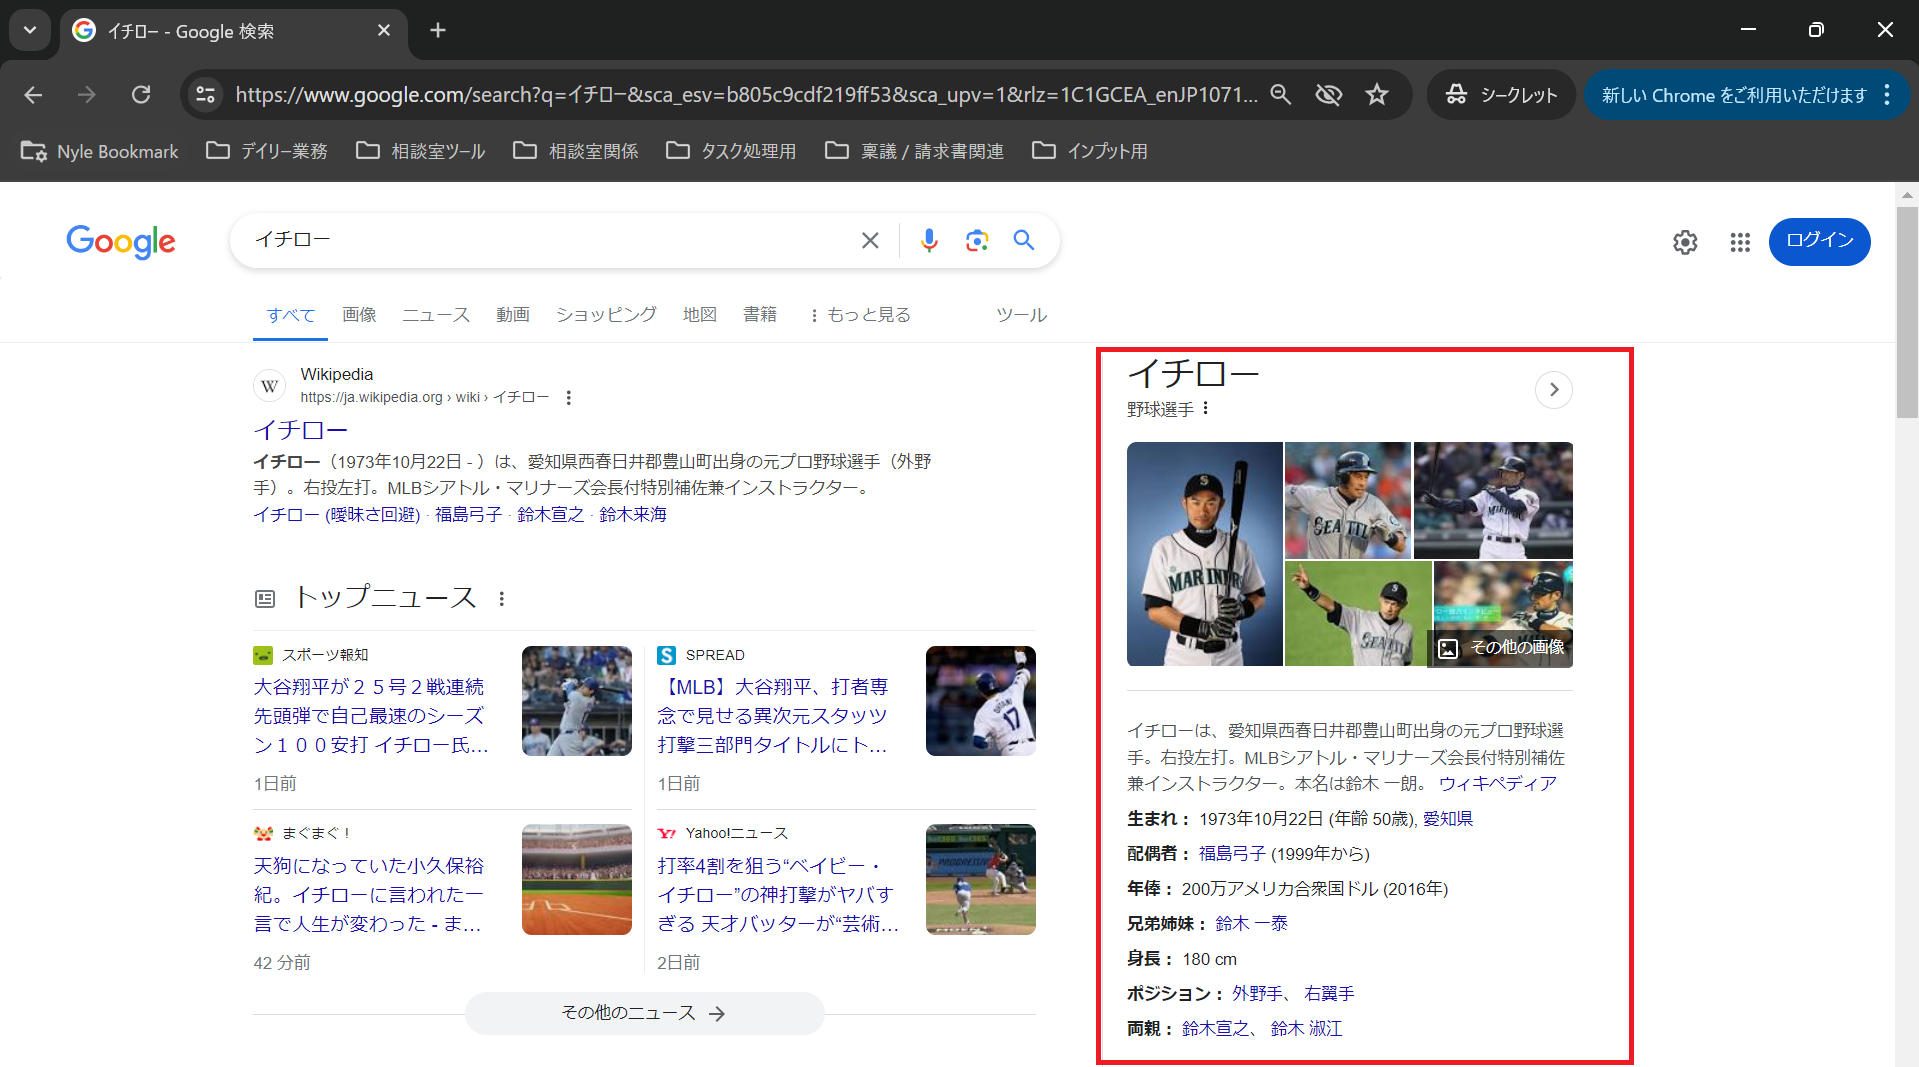Open the ウィキペディア link in knowledge panel
Viewport: 1919px width, 1067px height.
click(1497, 784)
